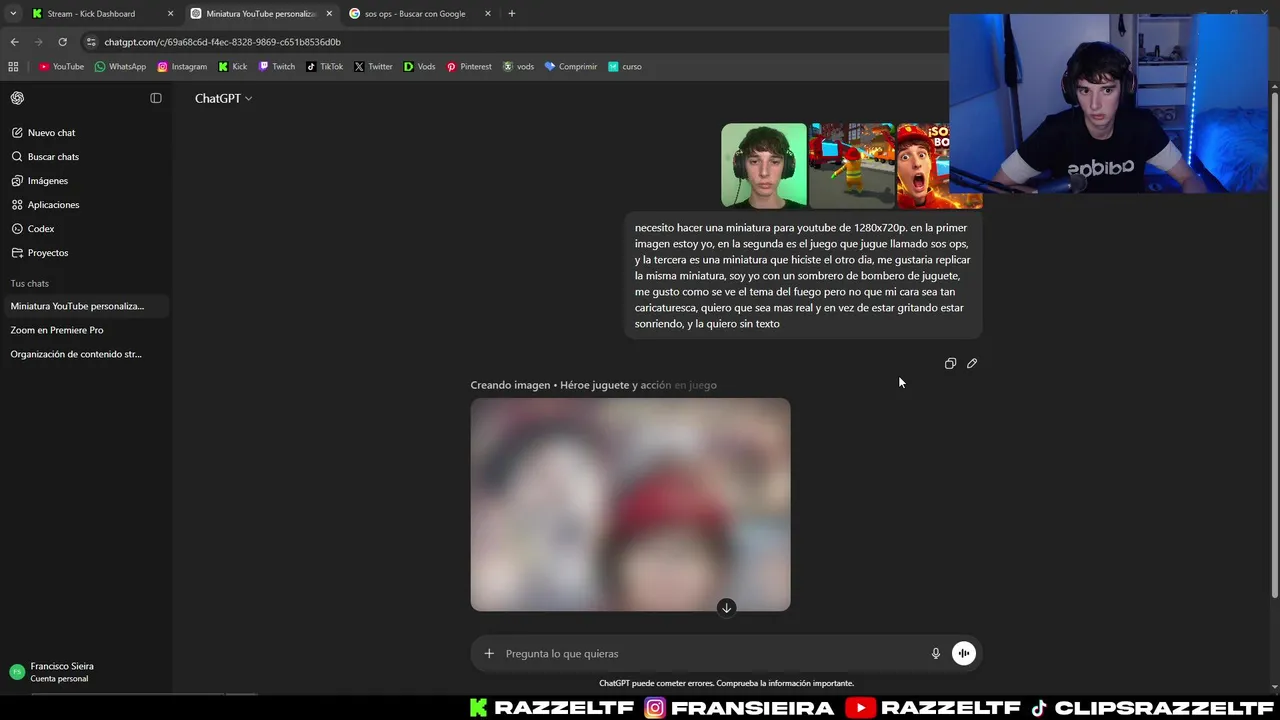Viewport: 1280px width, 720px height.
Task: Open the browser apps grid icon
Action: coord(13,66)
